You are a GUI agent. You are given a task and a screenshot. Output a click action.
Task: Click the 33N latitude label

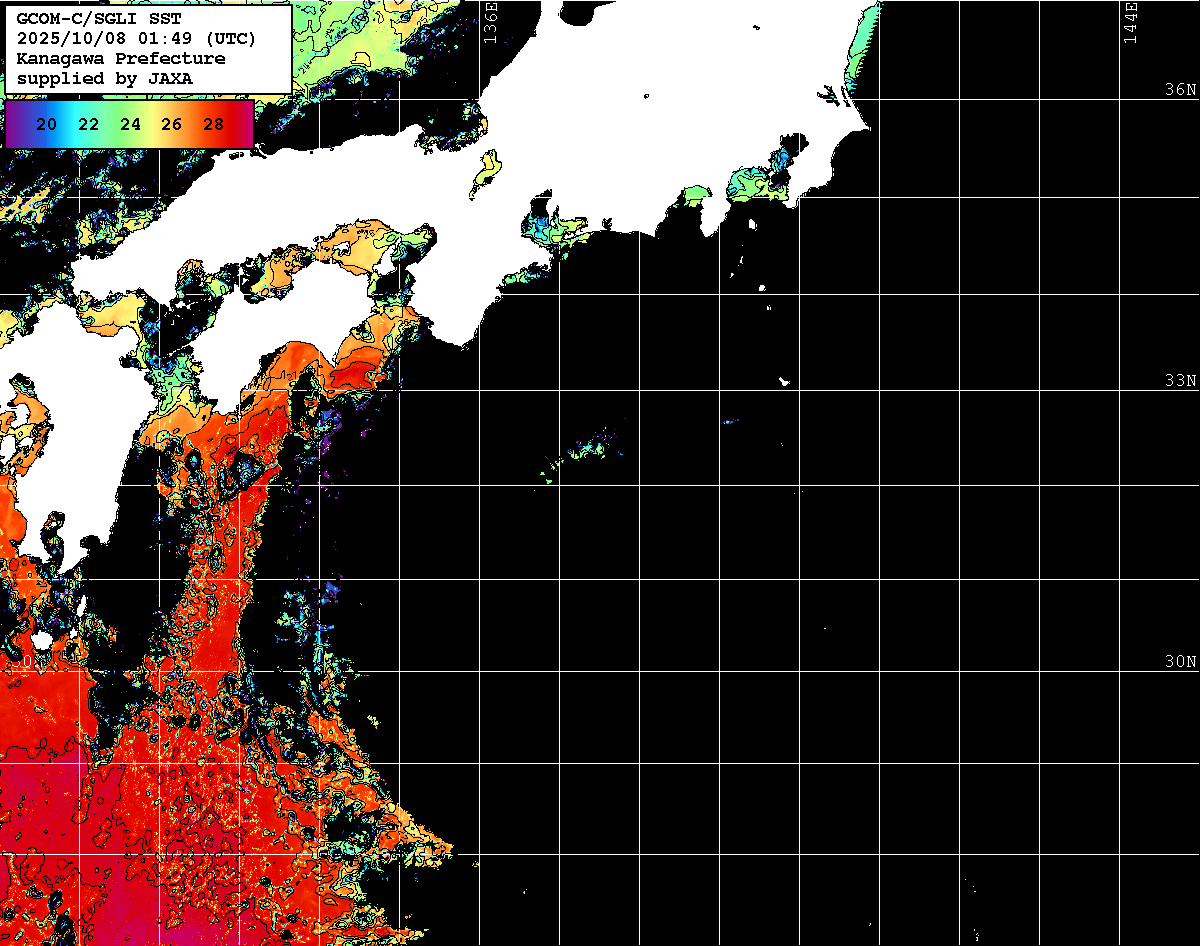[1180, 381]
